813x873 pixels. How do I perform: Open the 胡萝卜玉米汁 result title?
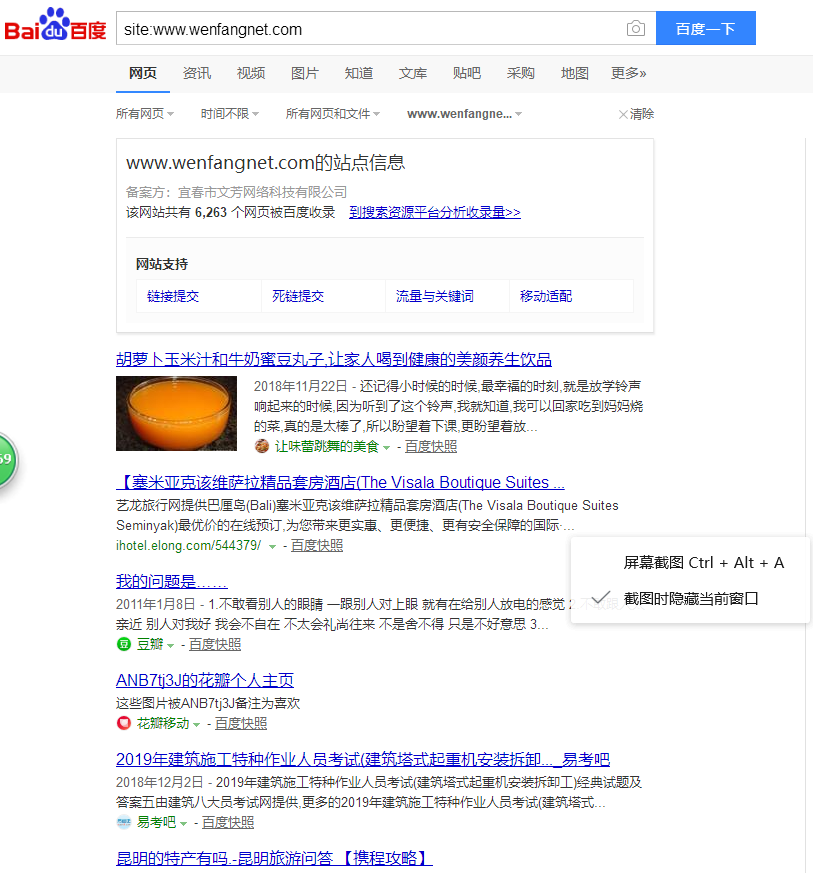(334, 359)
